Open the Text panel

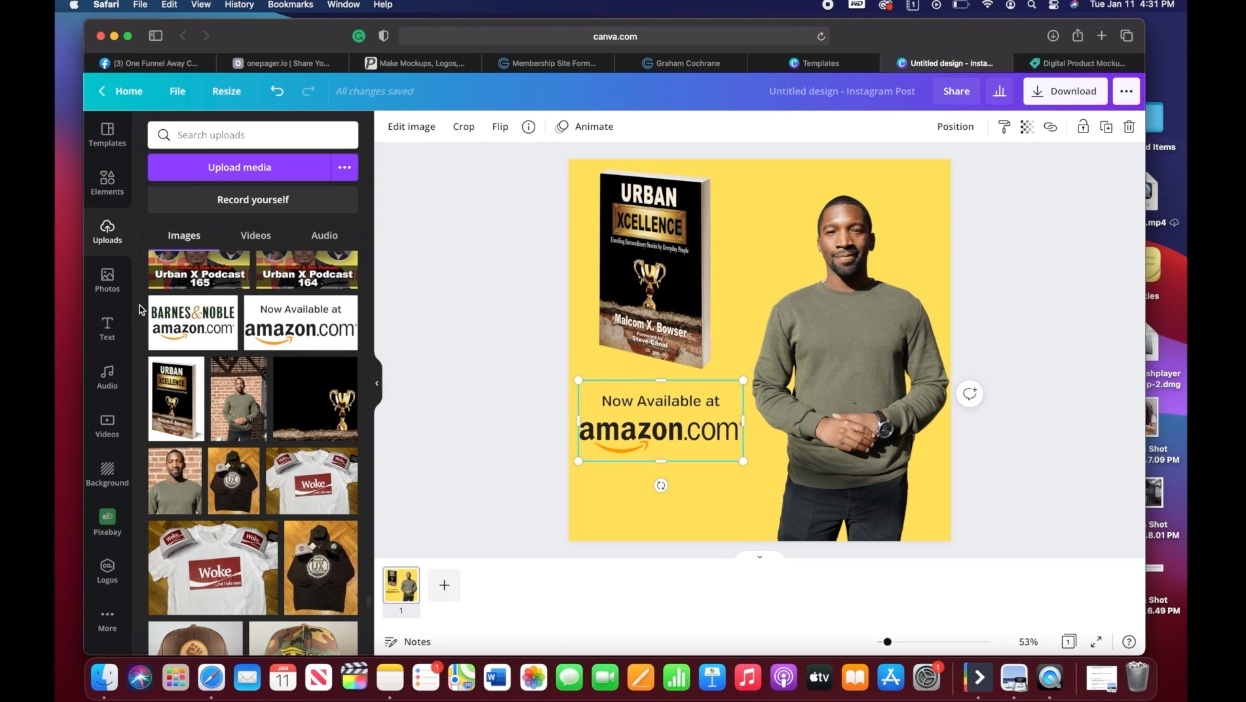[107, 328]
